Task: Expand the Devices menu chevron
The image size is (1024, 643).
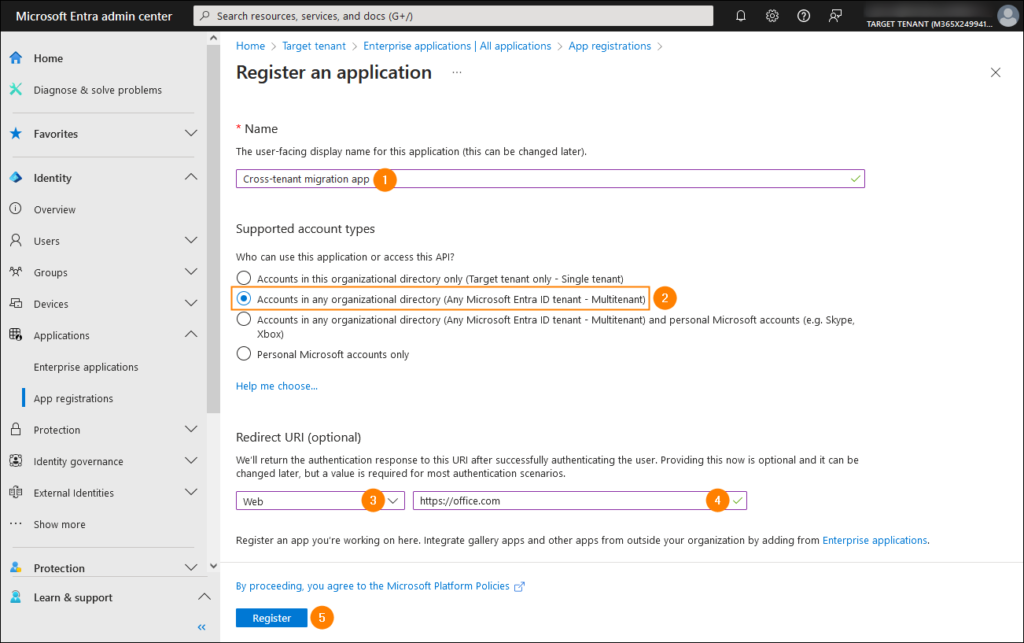Action: (191, 303)
